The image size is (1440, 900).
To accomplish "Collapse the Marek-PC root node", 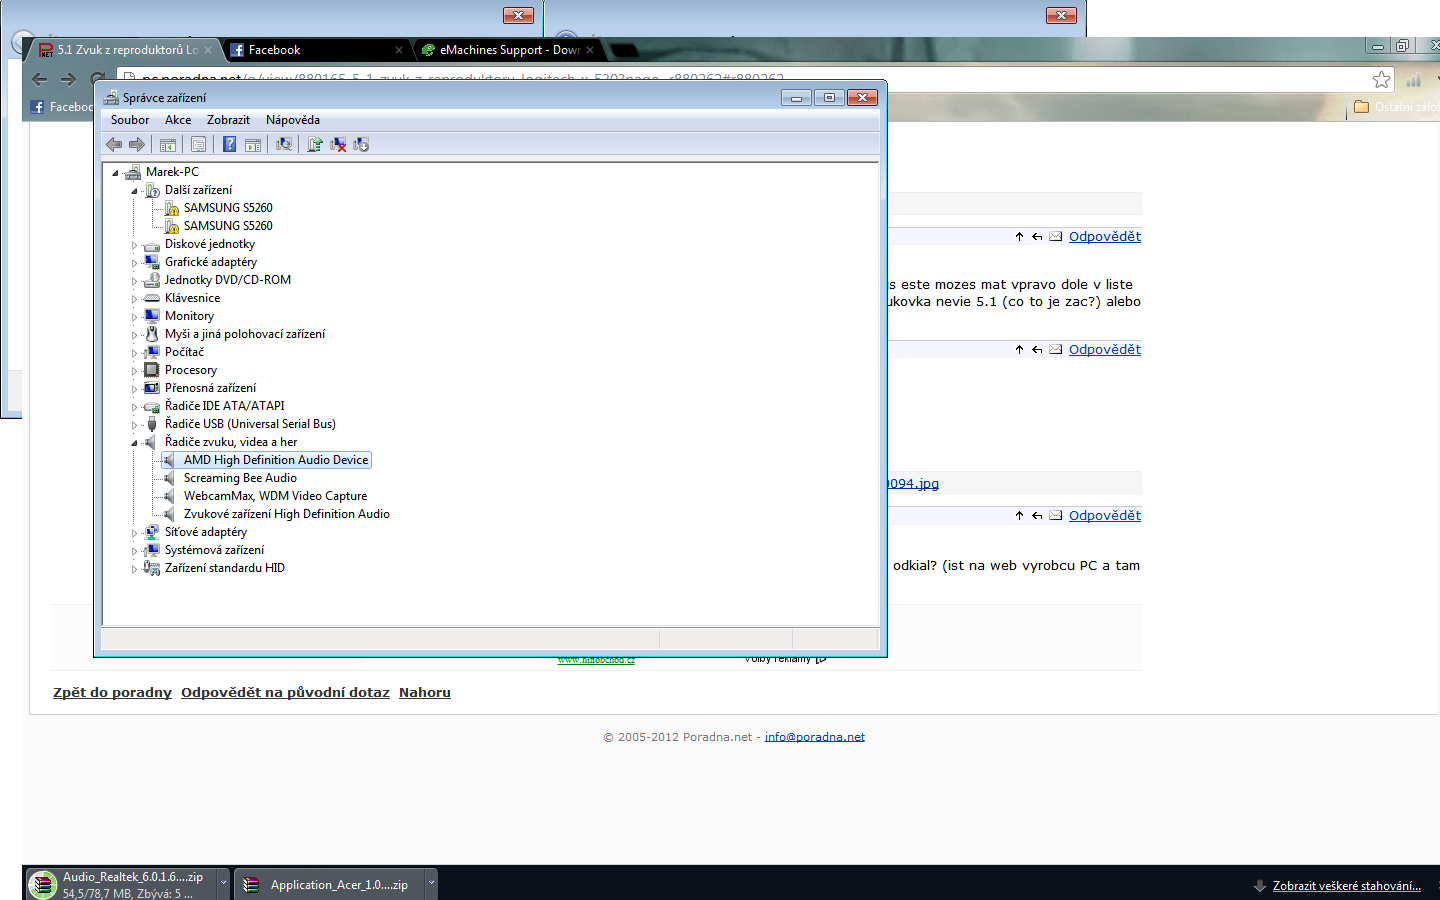I will (115, 173).
